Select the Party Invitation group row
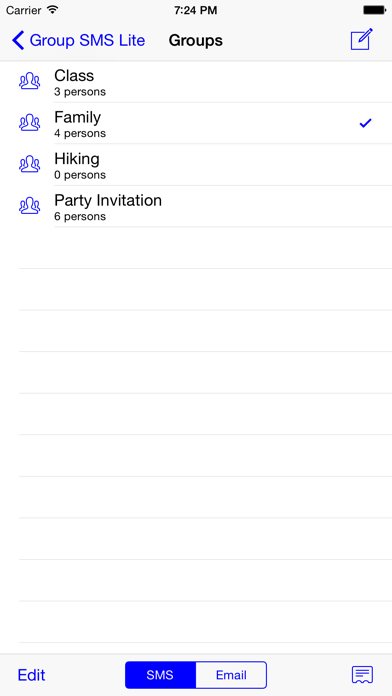 pos(196,206)
